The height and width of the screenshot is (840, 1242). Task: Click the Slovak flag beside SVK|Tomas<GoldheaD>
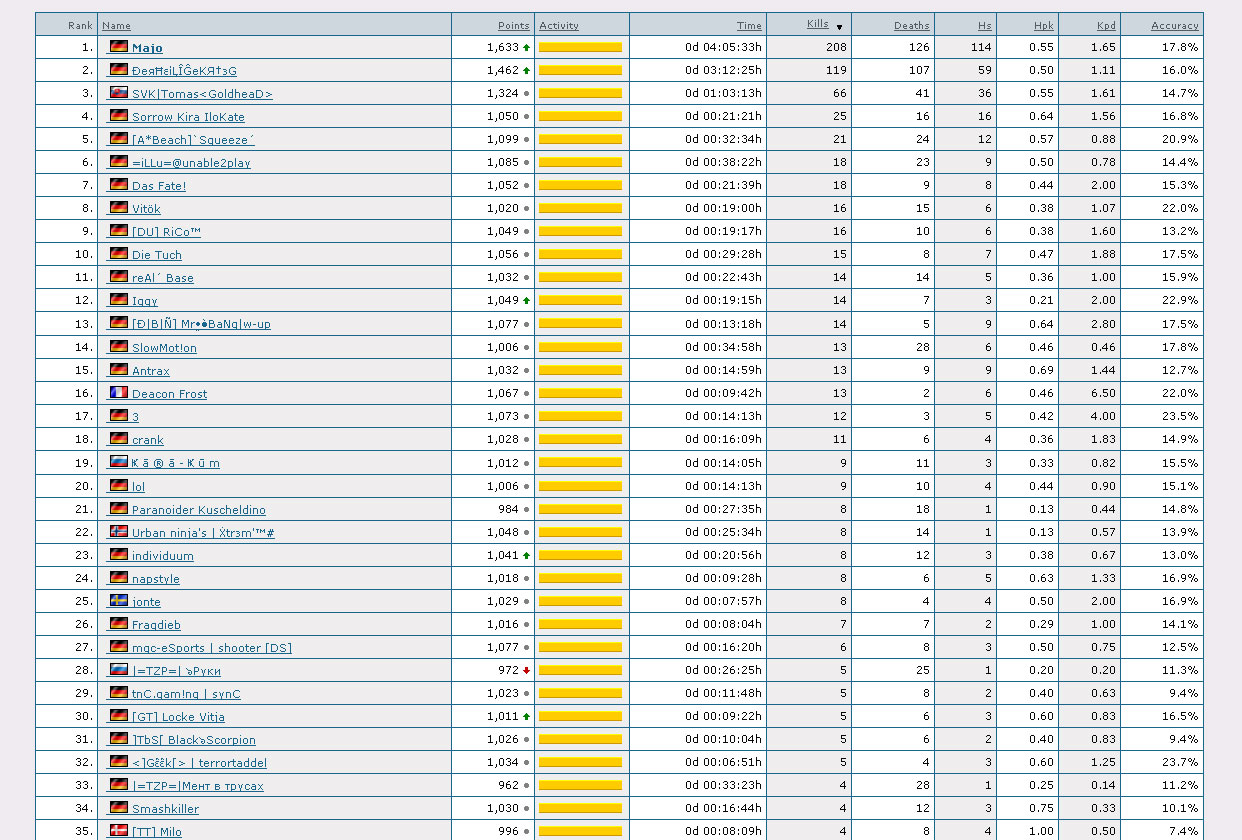click(x=119, y=93)
